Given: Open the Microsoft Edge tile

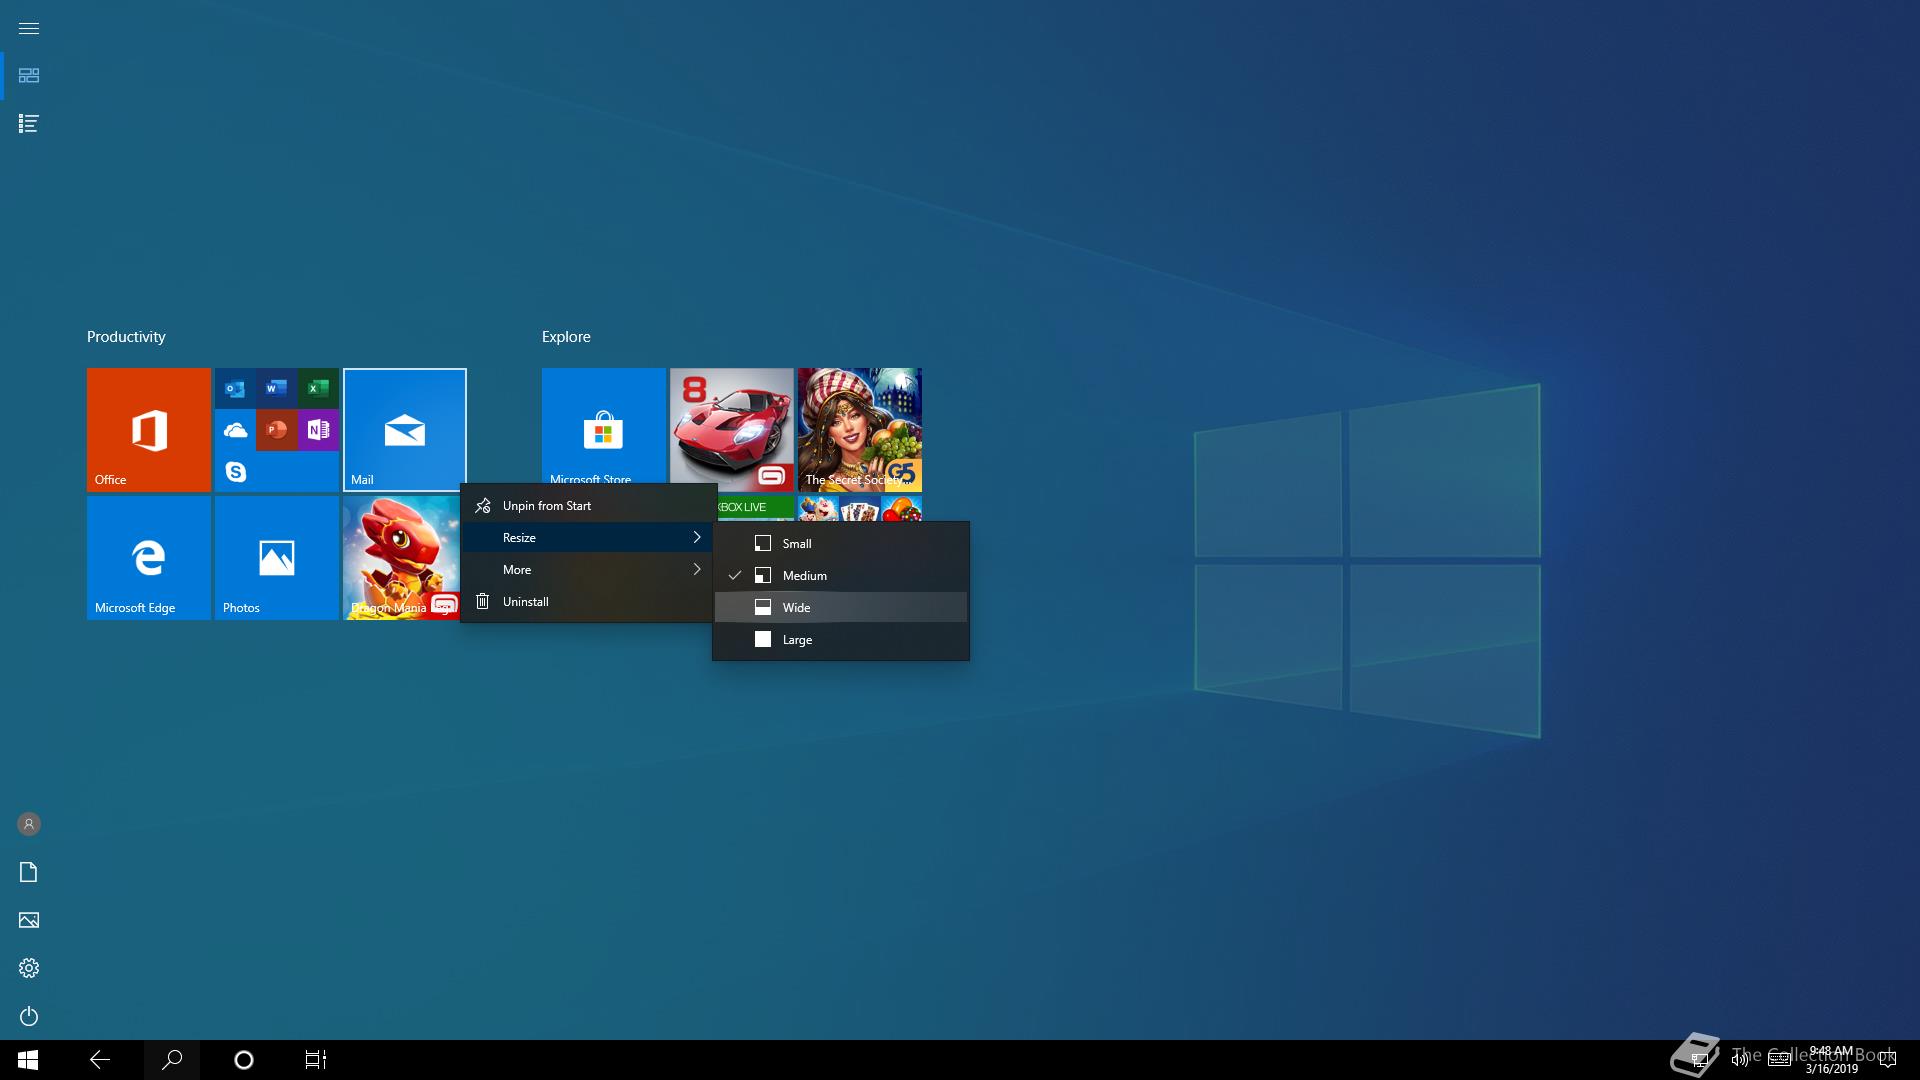Looking at the screenshot, I should tap(149, 558).
